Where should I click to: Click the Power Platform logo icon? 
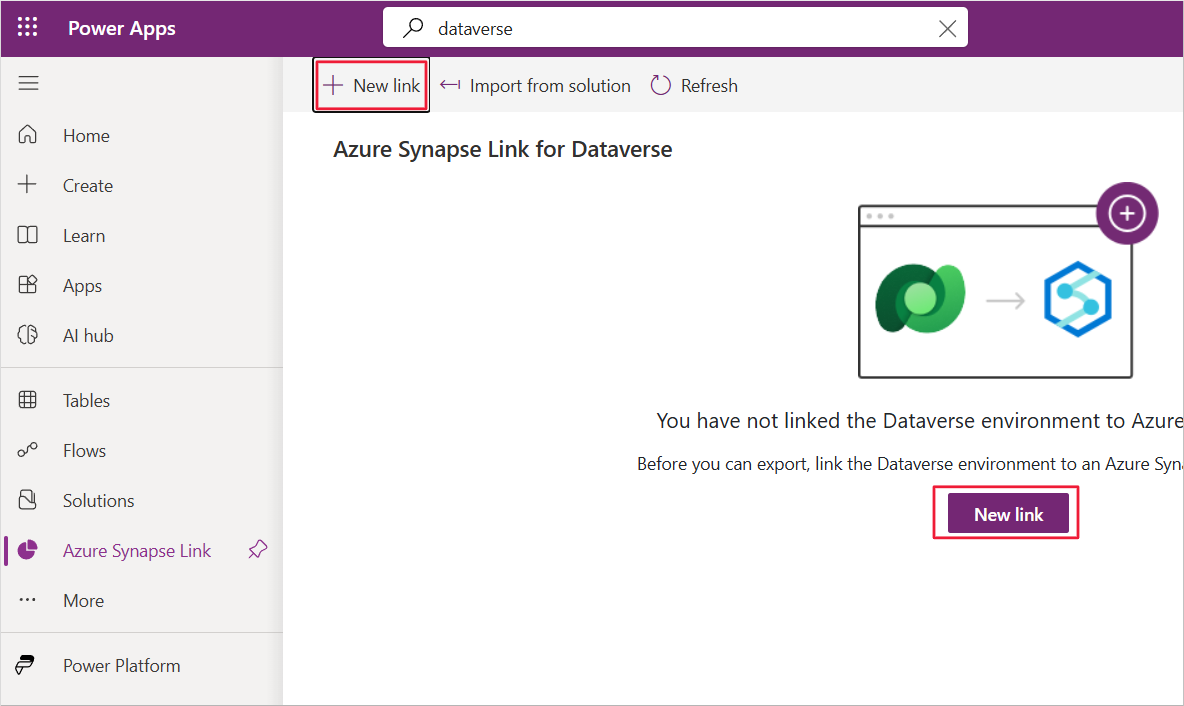pyautogui.click(x=25, y=664)
